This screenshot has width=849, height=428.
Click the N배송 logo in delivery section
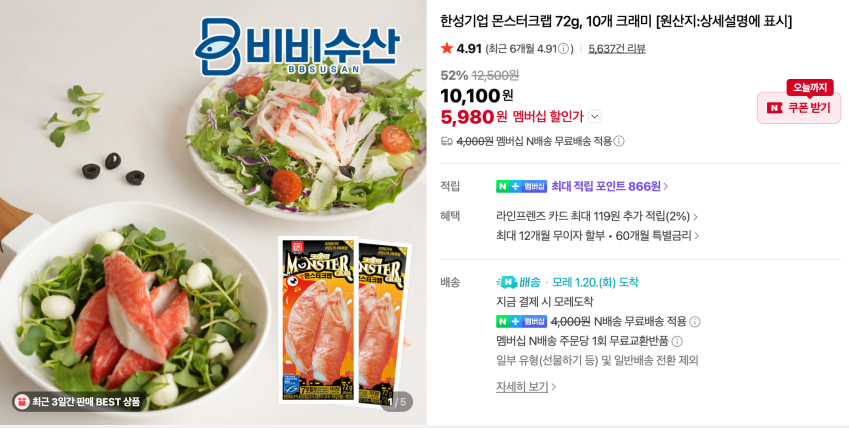(x=518, y=282)
